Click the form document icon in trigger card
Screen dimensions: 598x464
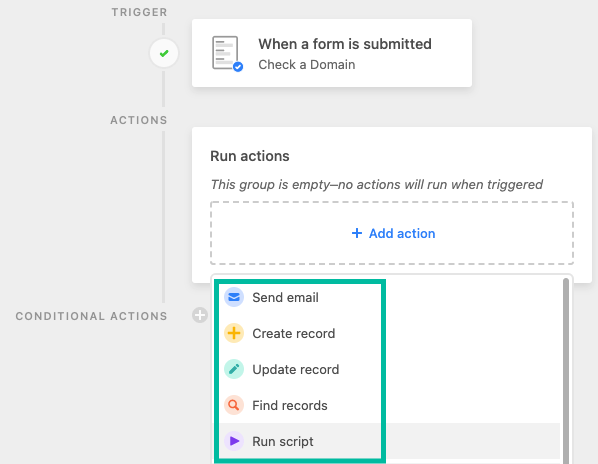click(227, 53)
